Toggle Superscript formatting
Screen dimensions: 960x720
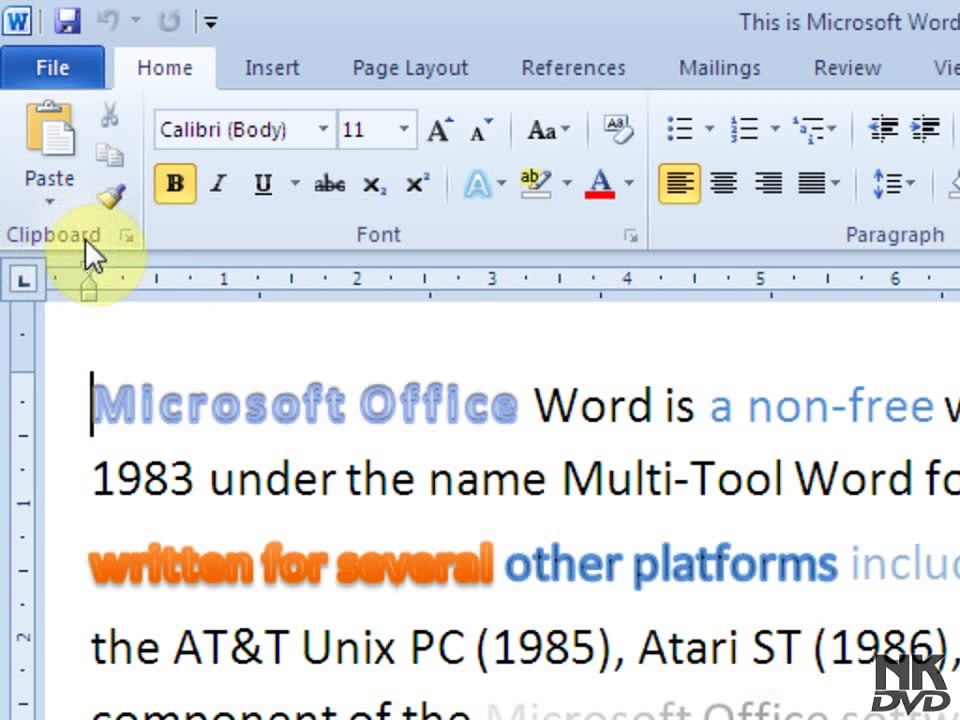click(417, 183)
